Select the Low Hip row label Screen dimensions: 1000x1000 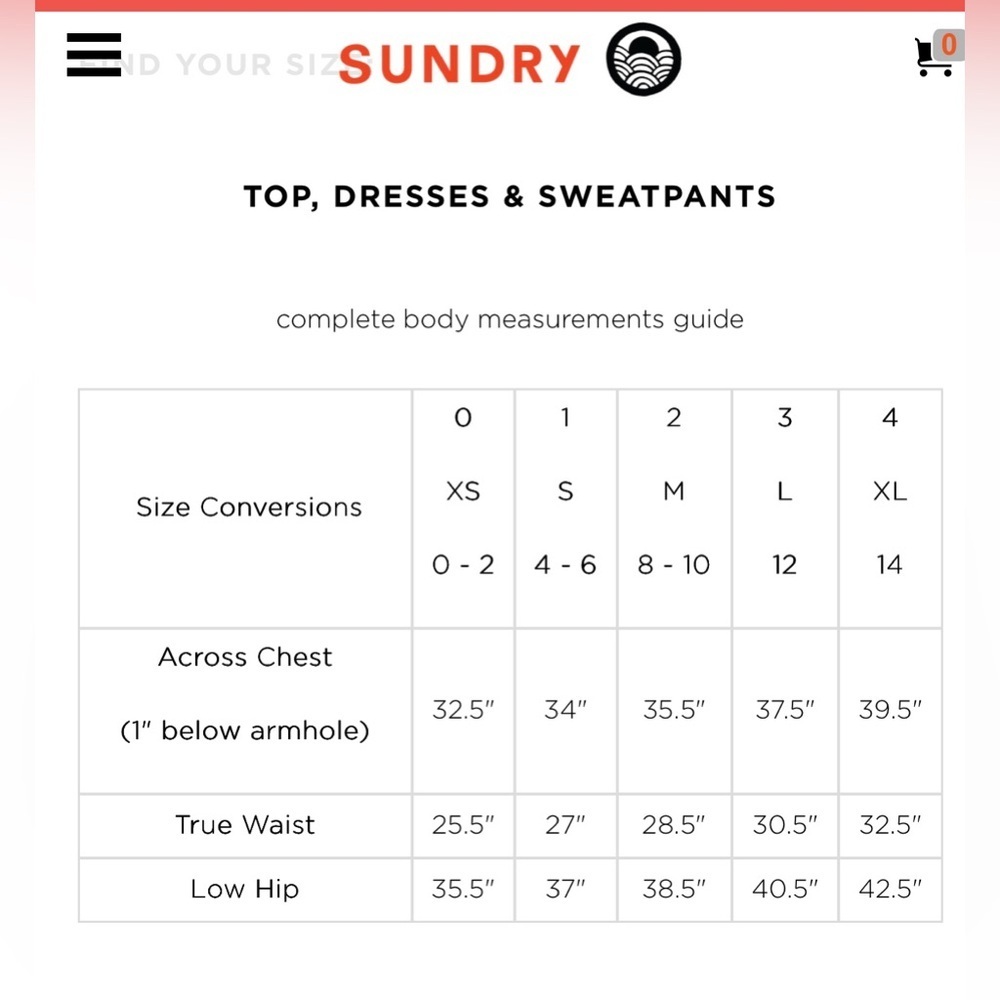click(x=245, y=889)
